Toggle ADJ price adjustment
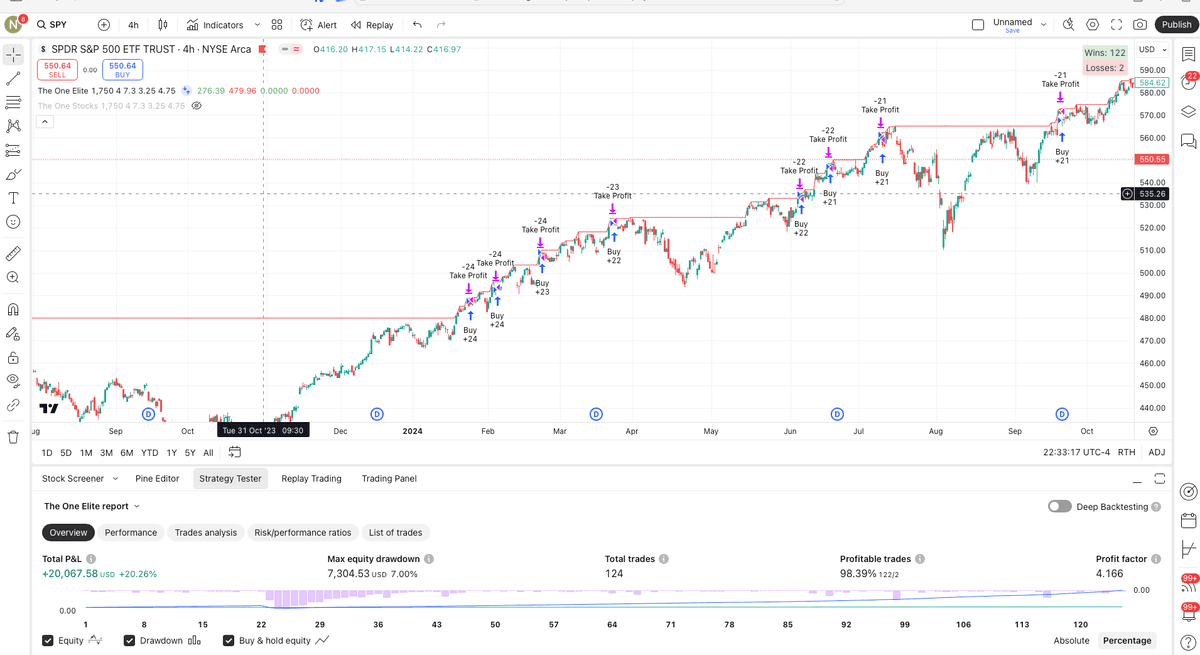1200x655 pixels. point(1157,453)
